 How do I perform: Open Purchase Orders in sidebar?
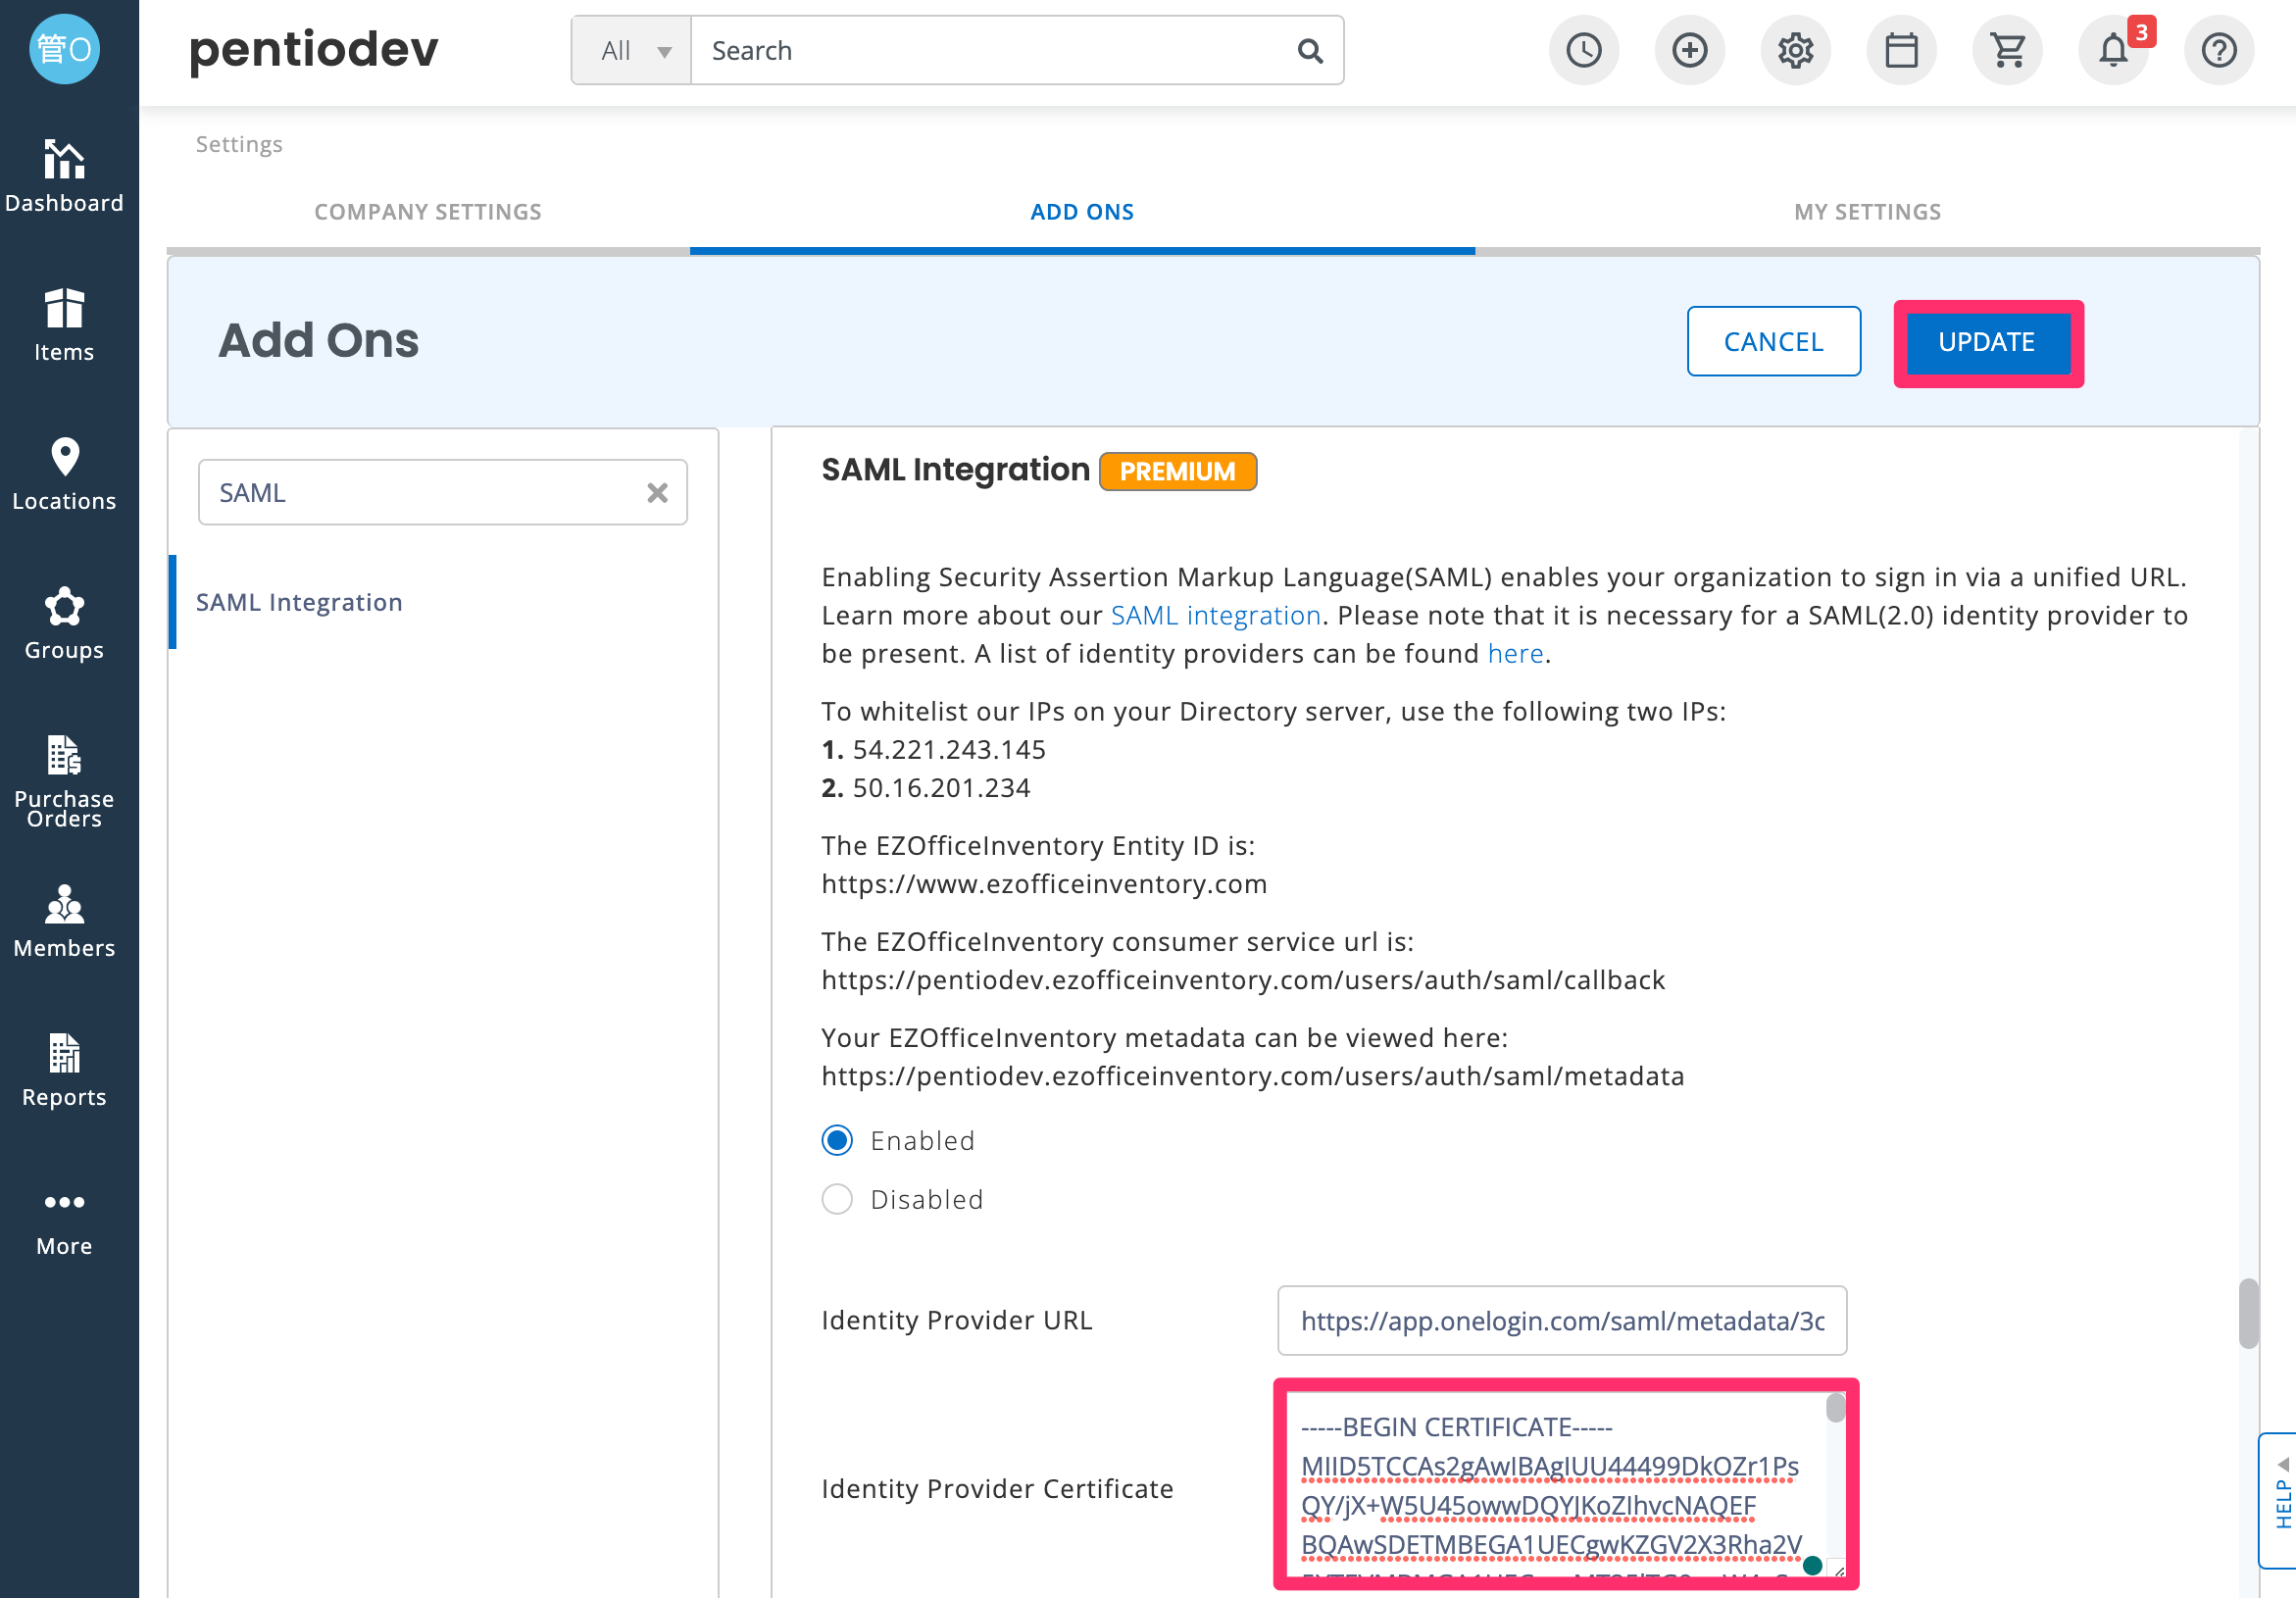64,782
